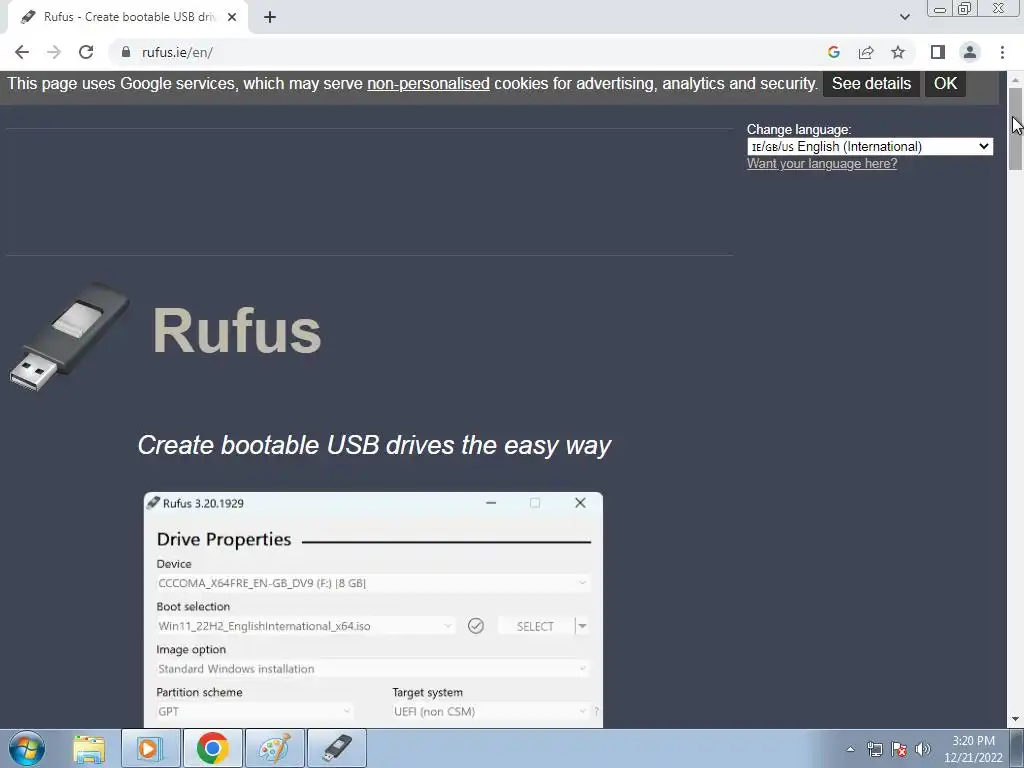The image size is (1024, 768).
Task: Click the Target system UEFI dropdown
Action: coord(491,711)
